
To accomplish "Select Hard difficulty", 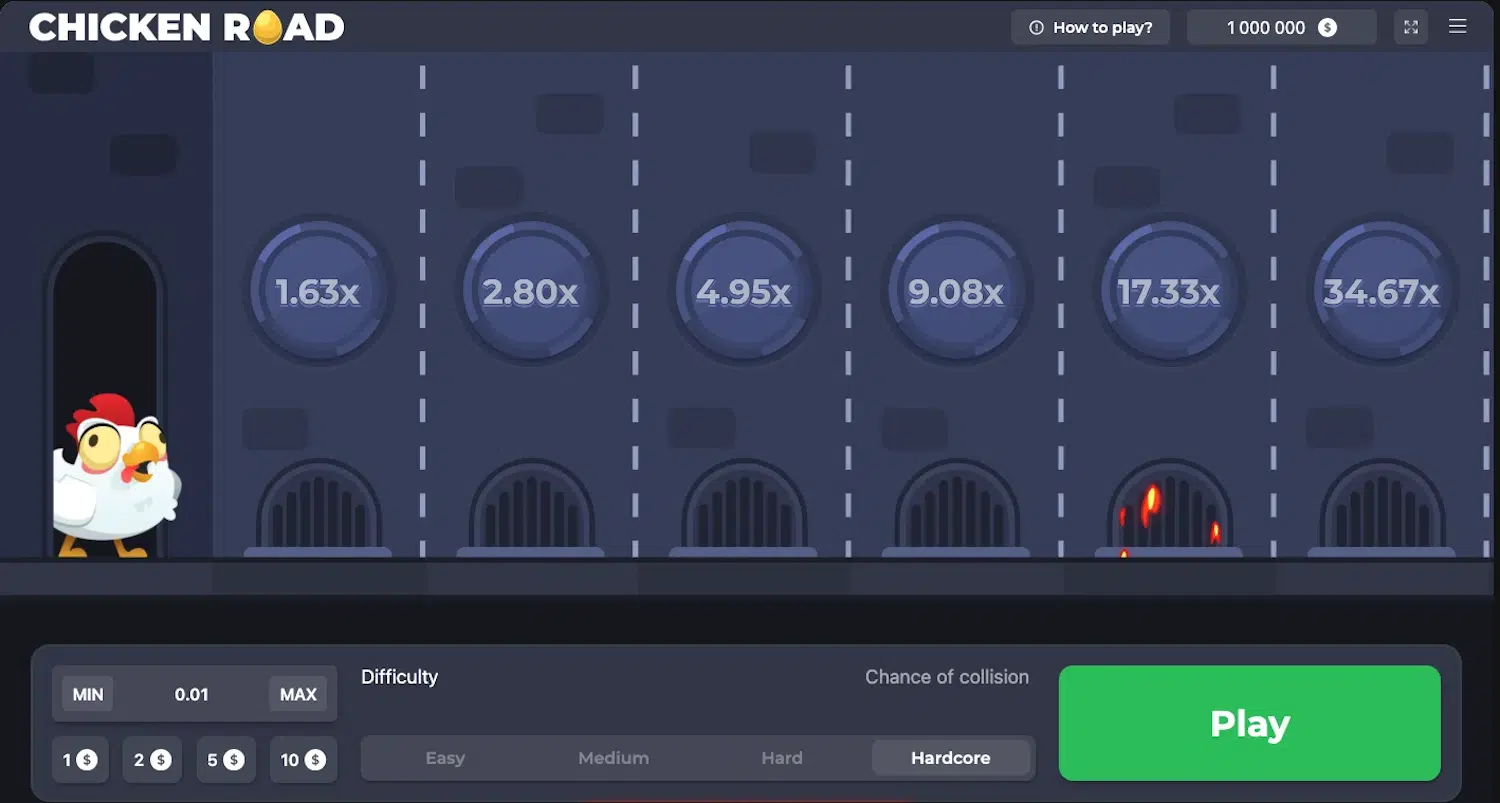I will coord(782,758).
